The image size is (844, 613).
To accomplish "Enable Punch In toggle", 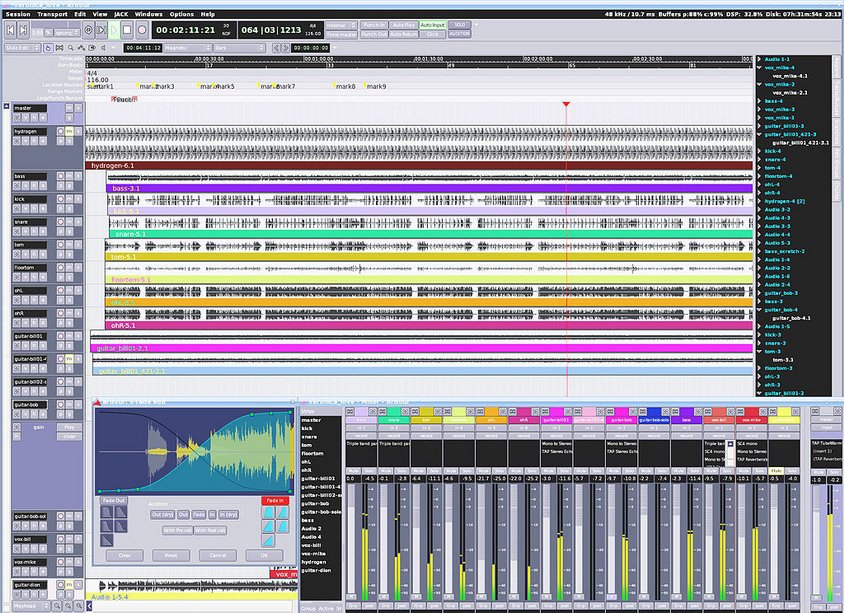I will click(373, 23).
